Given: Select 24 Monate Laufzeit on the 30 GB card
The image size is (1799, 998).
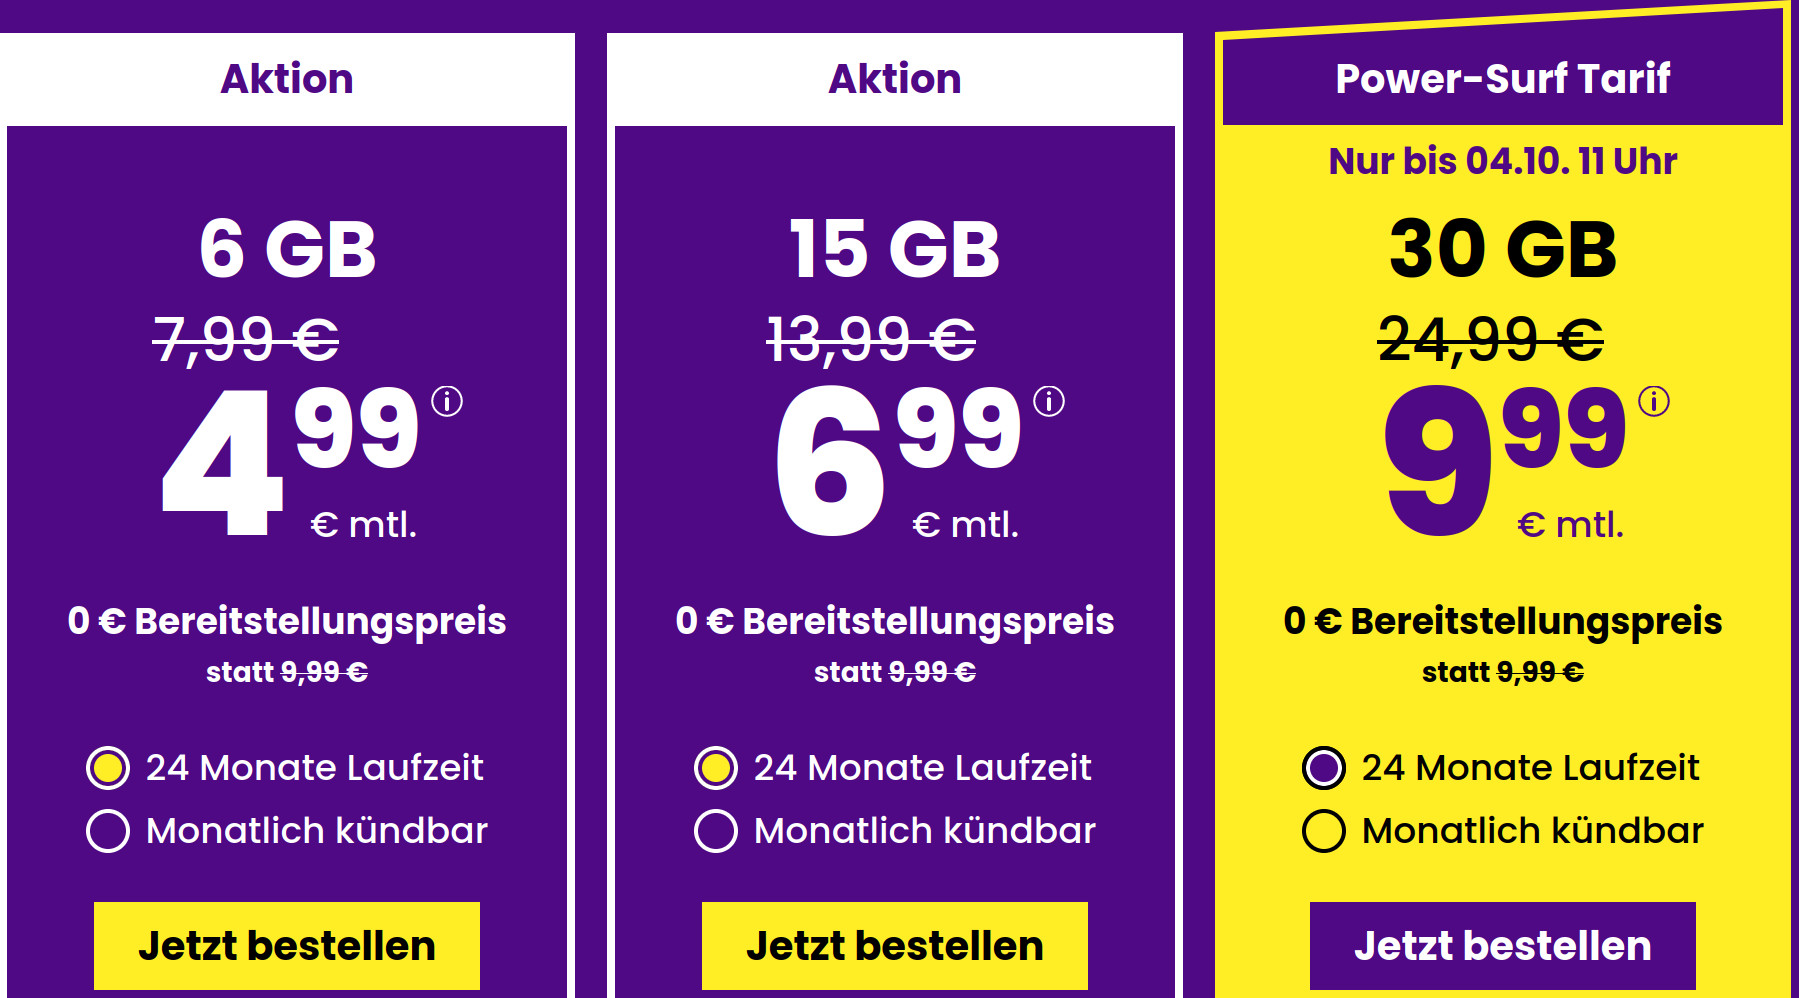Looking at the screenshot, I should (x=1322, y=768).
